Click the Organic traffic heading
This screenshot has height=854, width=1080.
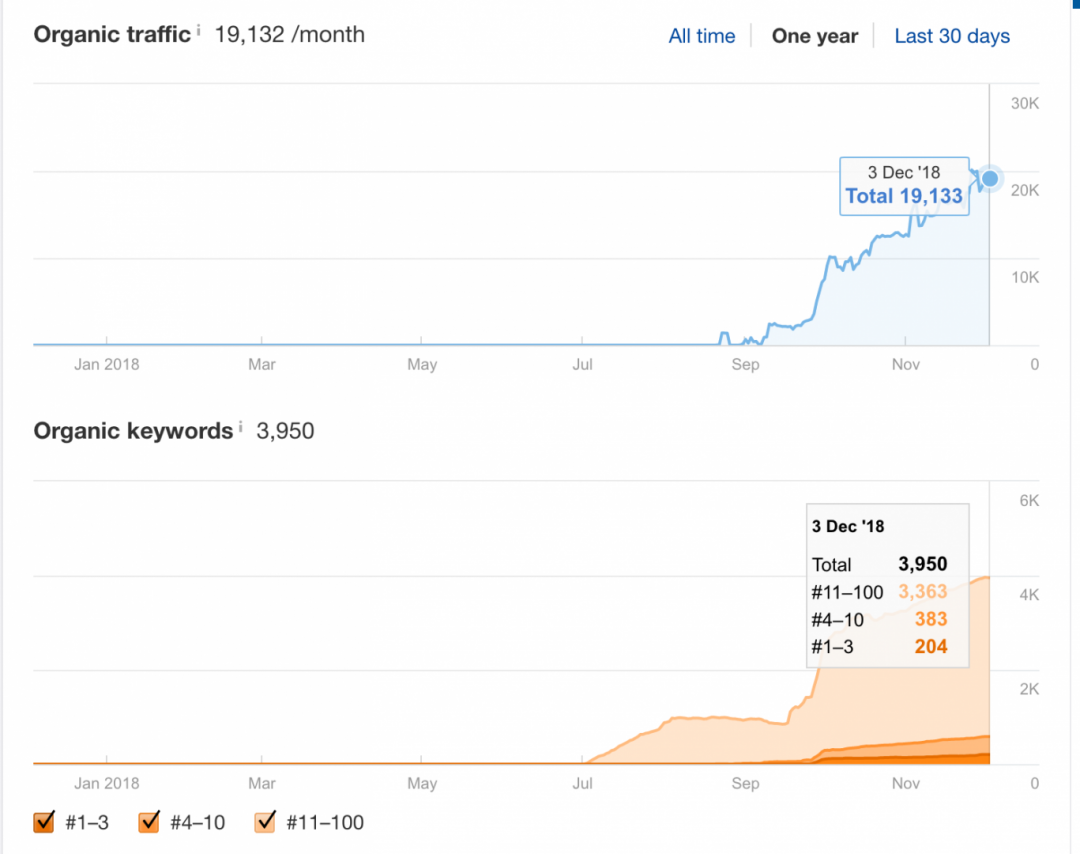[x=112, y=34]
